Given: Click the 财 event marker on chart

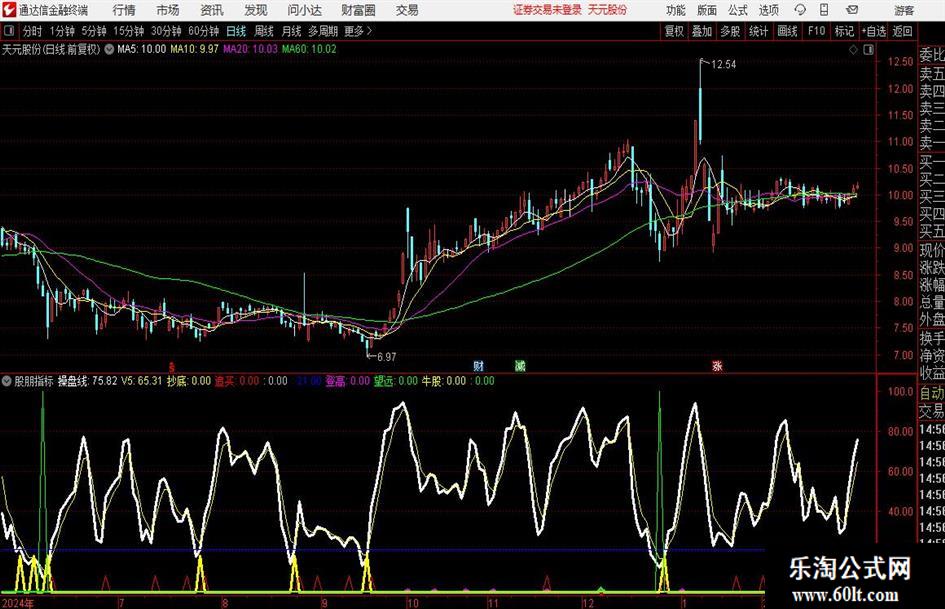Looking at the screenshot, I should coord(479,366).
